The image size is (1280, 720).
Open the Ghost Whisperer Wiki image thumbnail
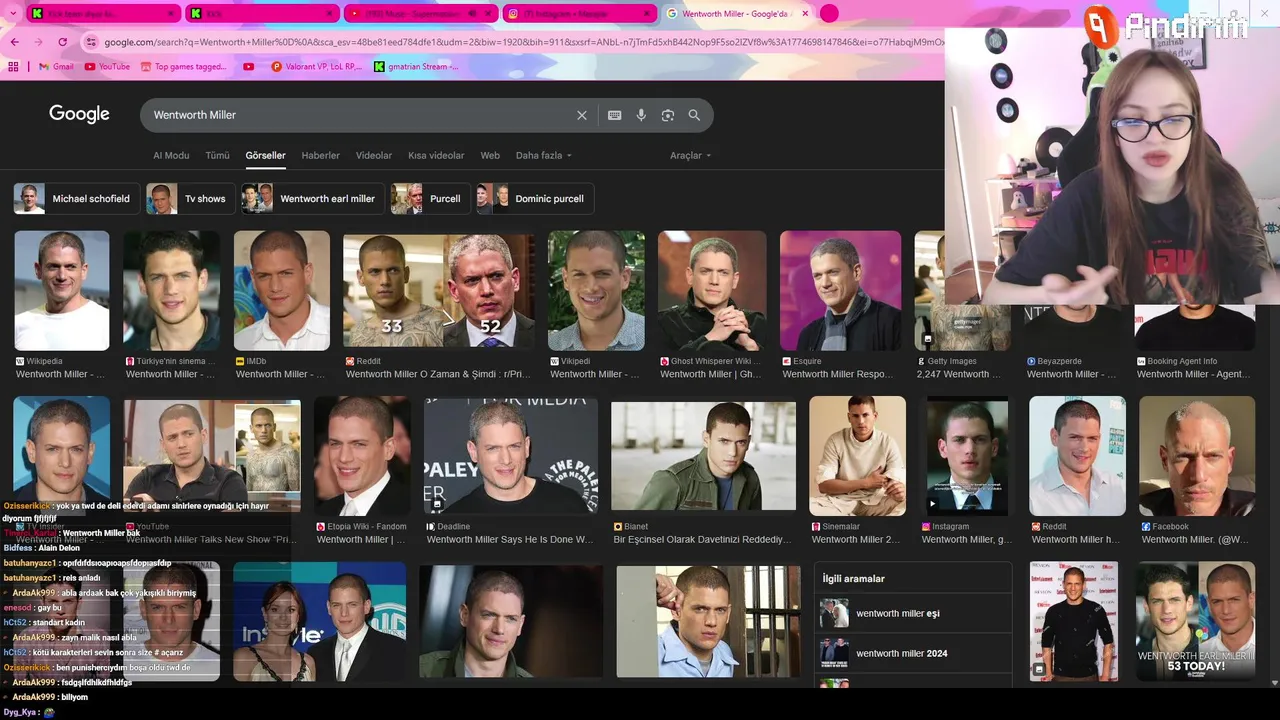[x=712, y=291]
